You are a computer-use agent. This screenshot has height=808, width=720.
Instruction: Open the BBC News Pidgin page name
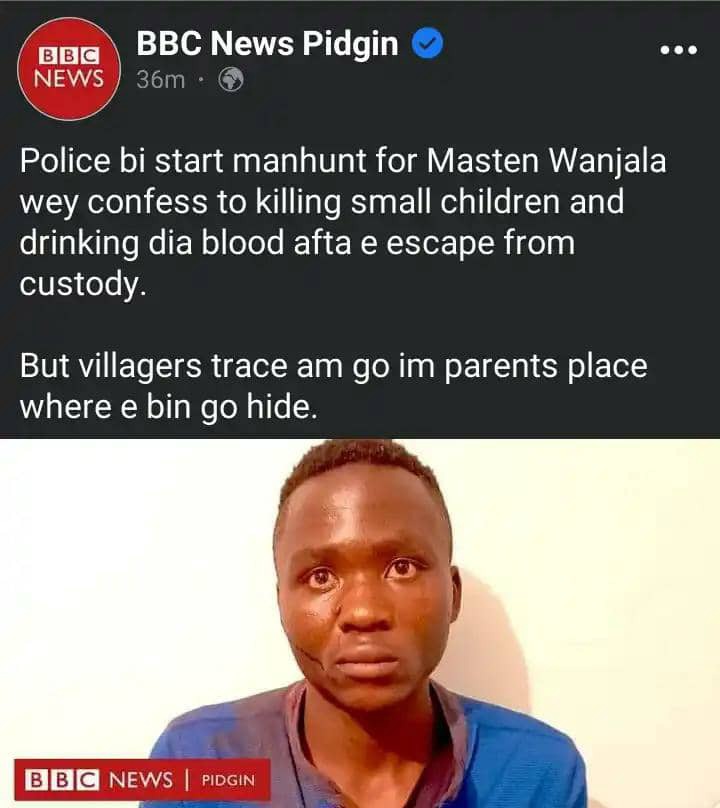267,43
